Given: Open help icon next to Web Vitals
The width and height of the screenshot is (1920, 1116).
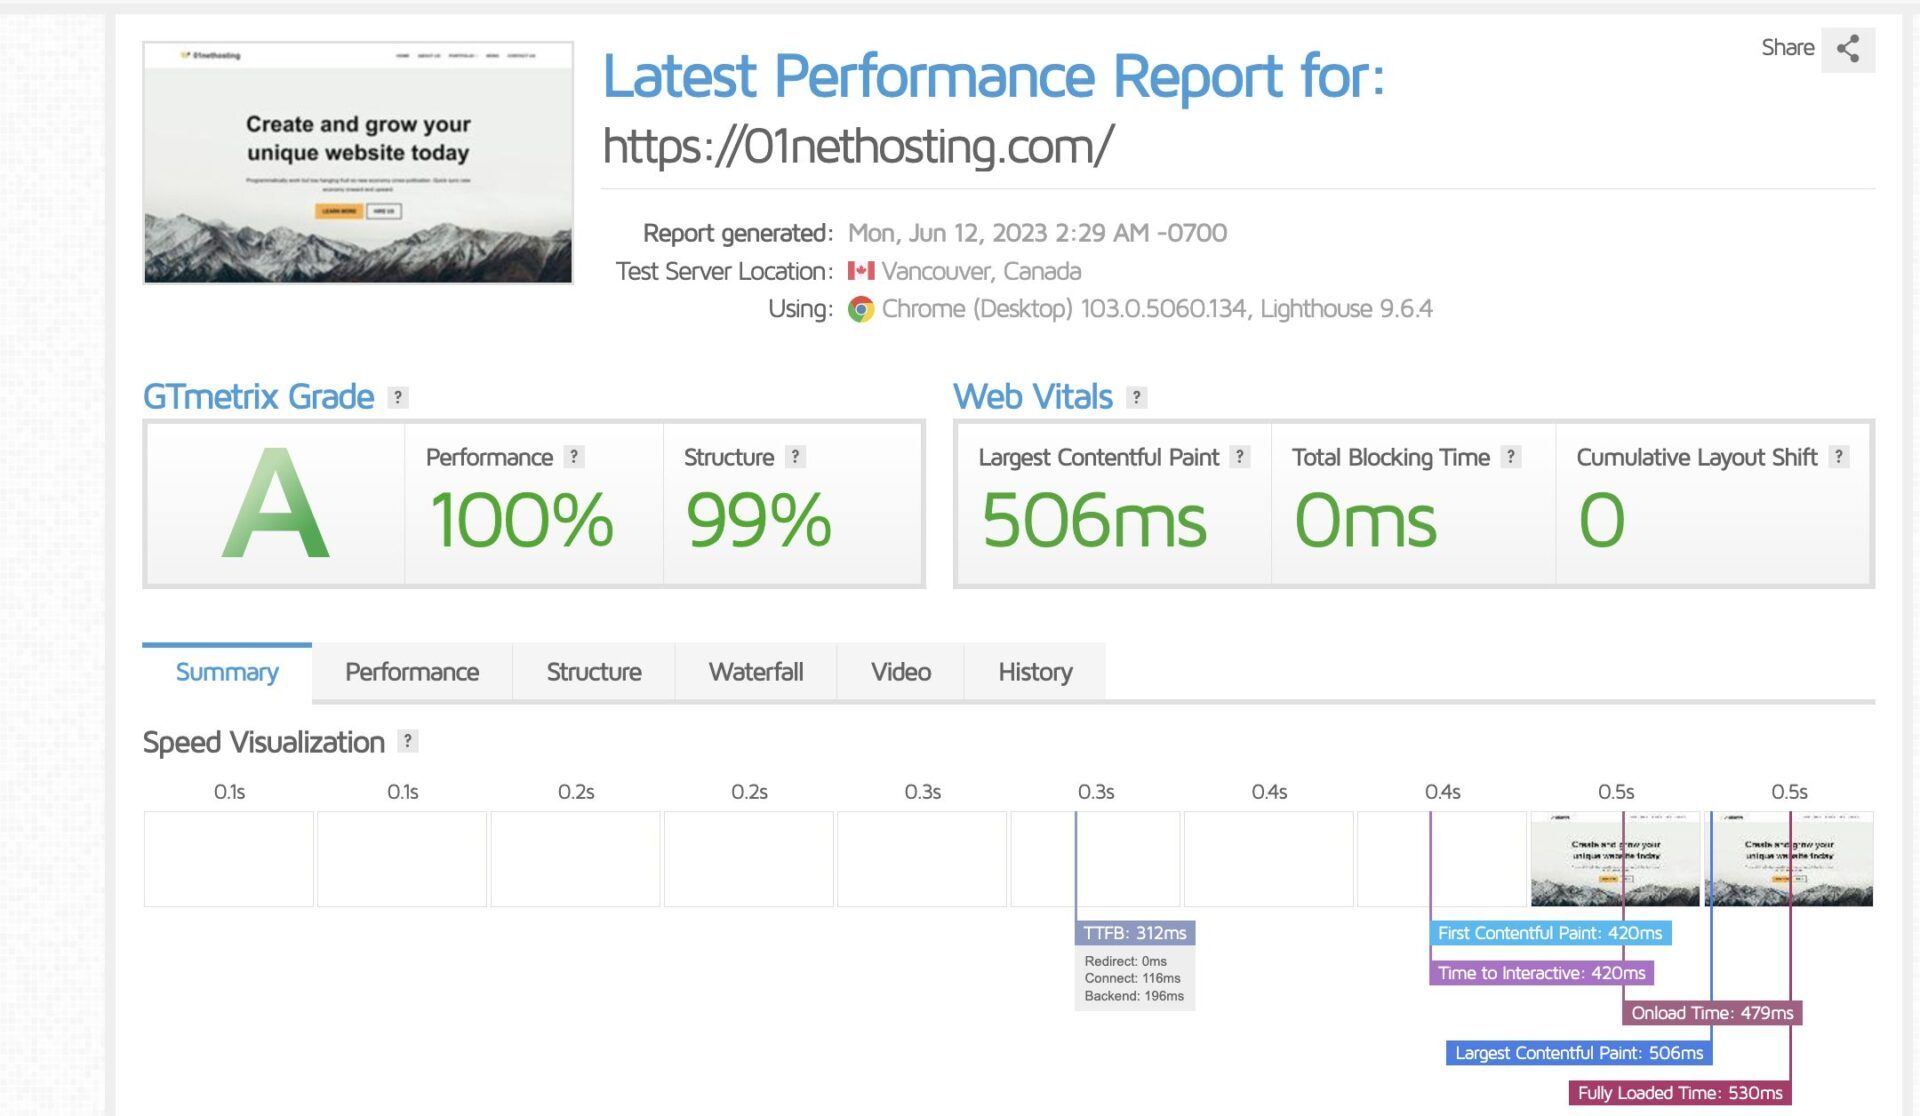Looking at the screenshot, I should [1136, 397].
